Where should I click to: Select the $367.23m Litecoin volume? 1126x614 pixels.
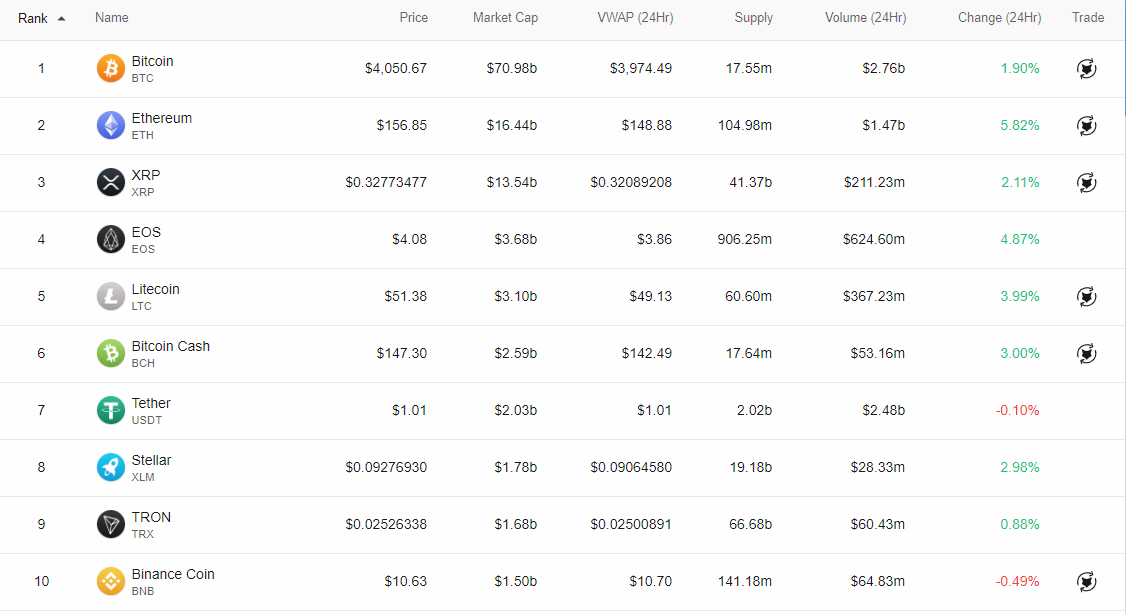point(873,296)
